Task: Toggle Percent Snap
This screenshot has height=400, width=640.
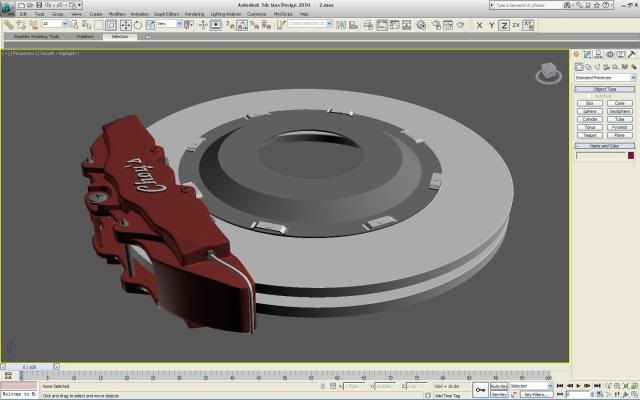Action: tap(254, 25)
